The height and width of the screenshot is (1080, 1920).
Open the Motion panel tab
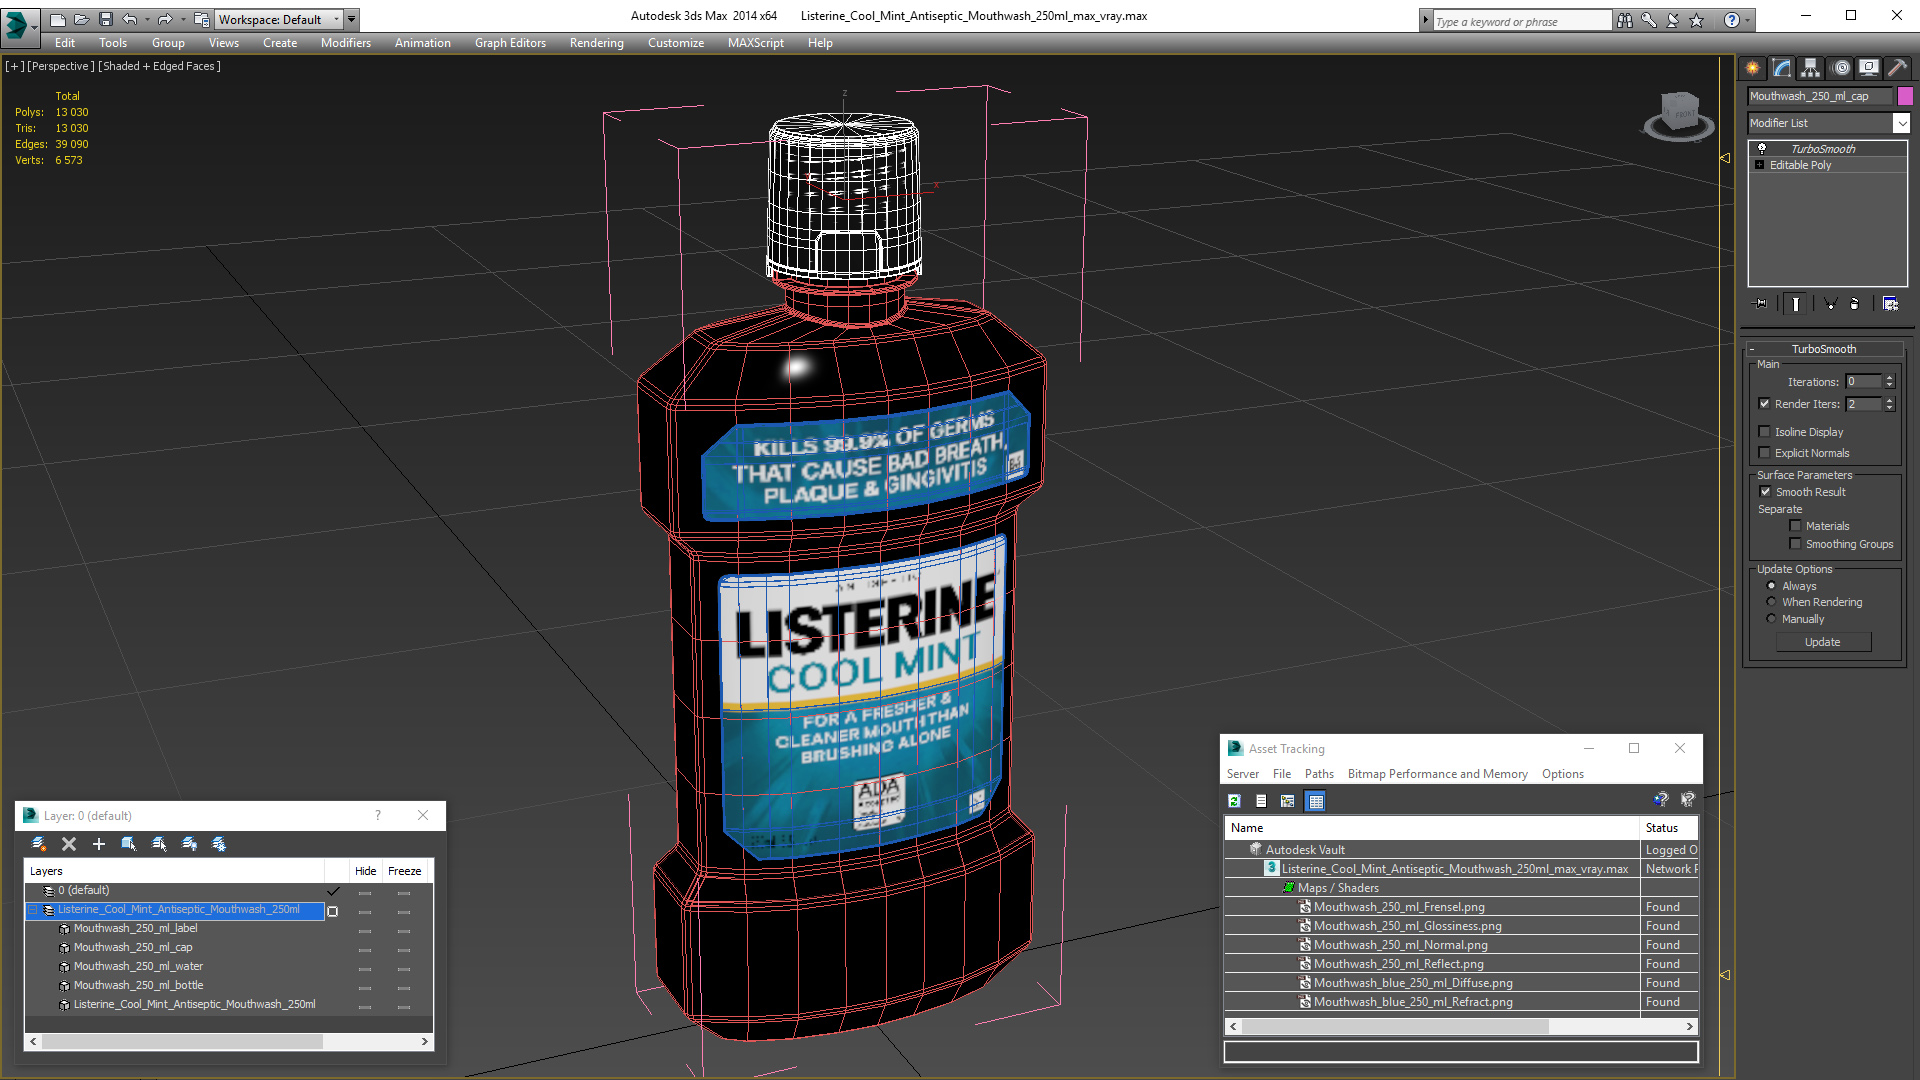pos(1840,68)
